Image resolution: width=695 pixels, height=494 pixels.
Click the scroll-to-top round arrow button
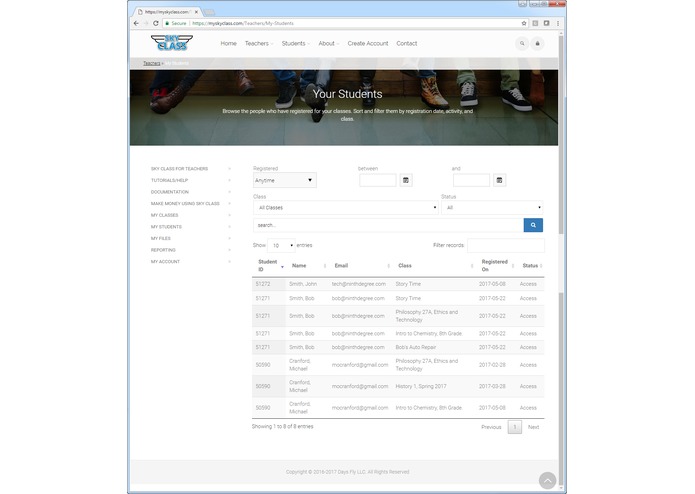547,481
